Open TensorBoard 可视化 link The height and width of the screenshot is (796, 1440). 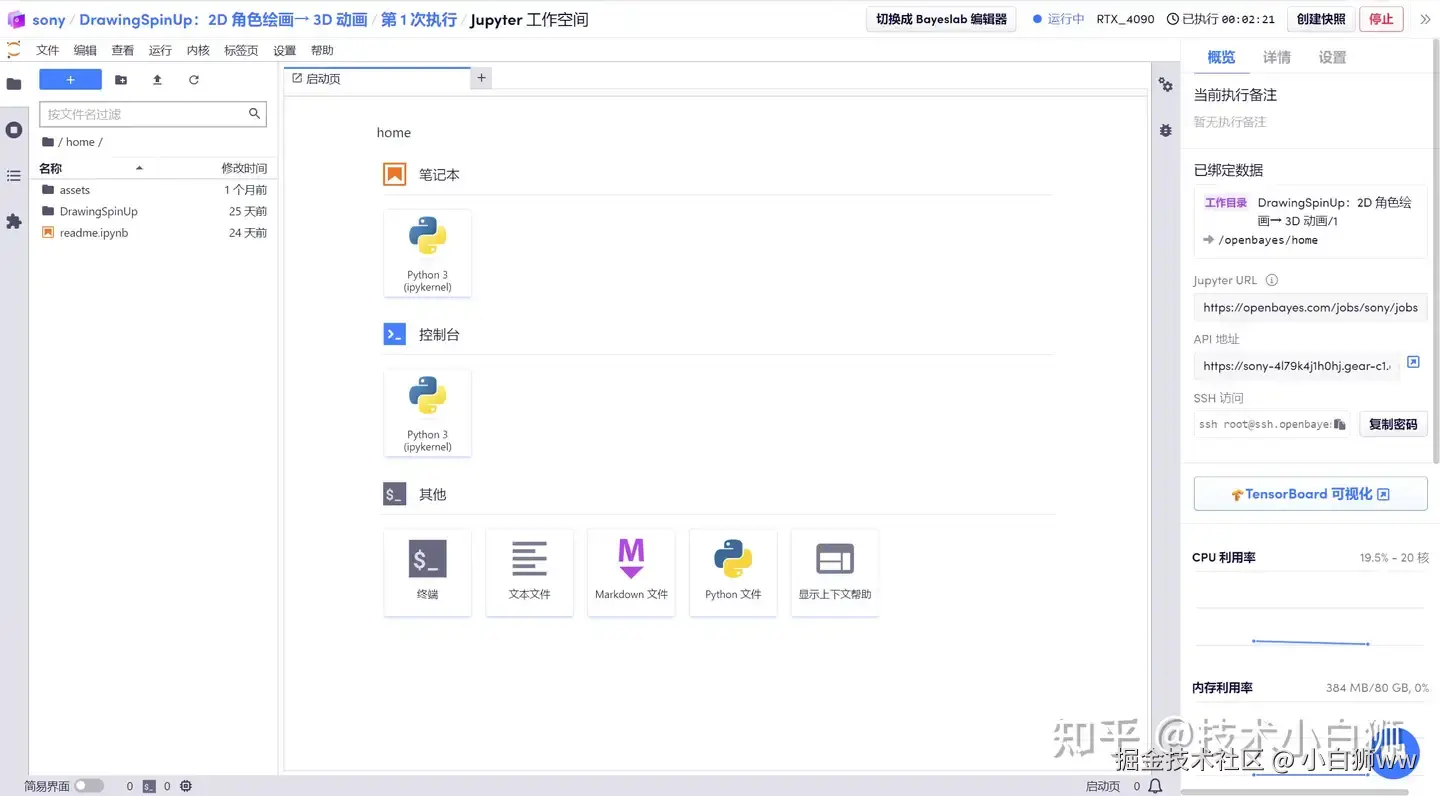point(1310,494)
